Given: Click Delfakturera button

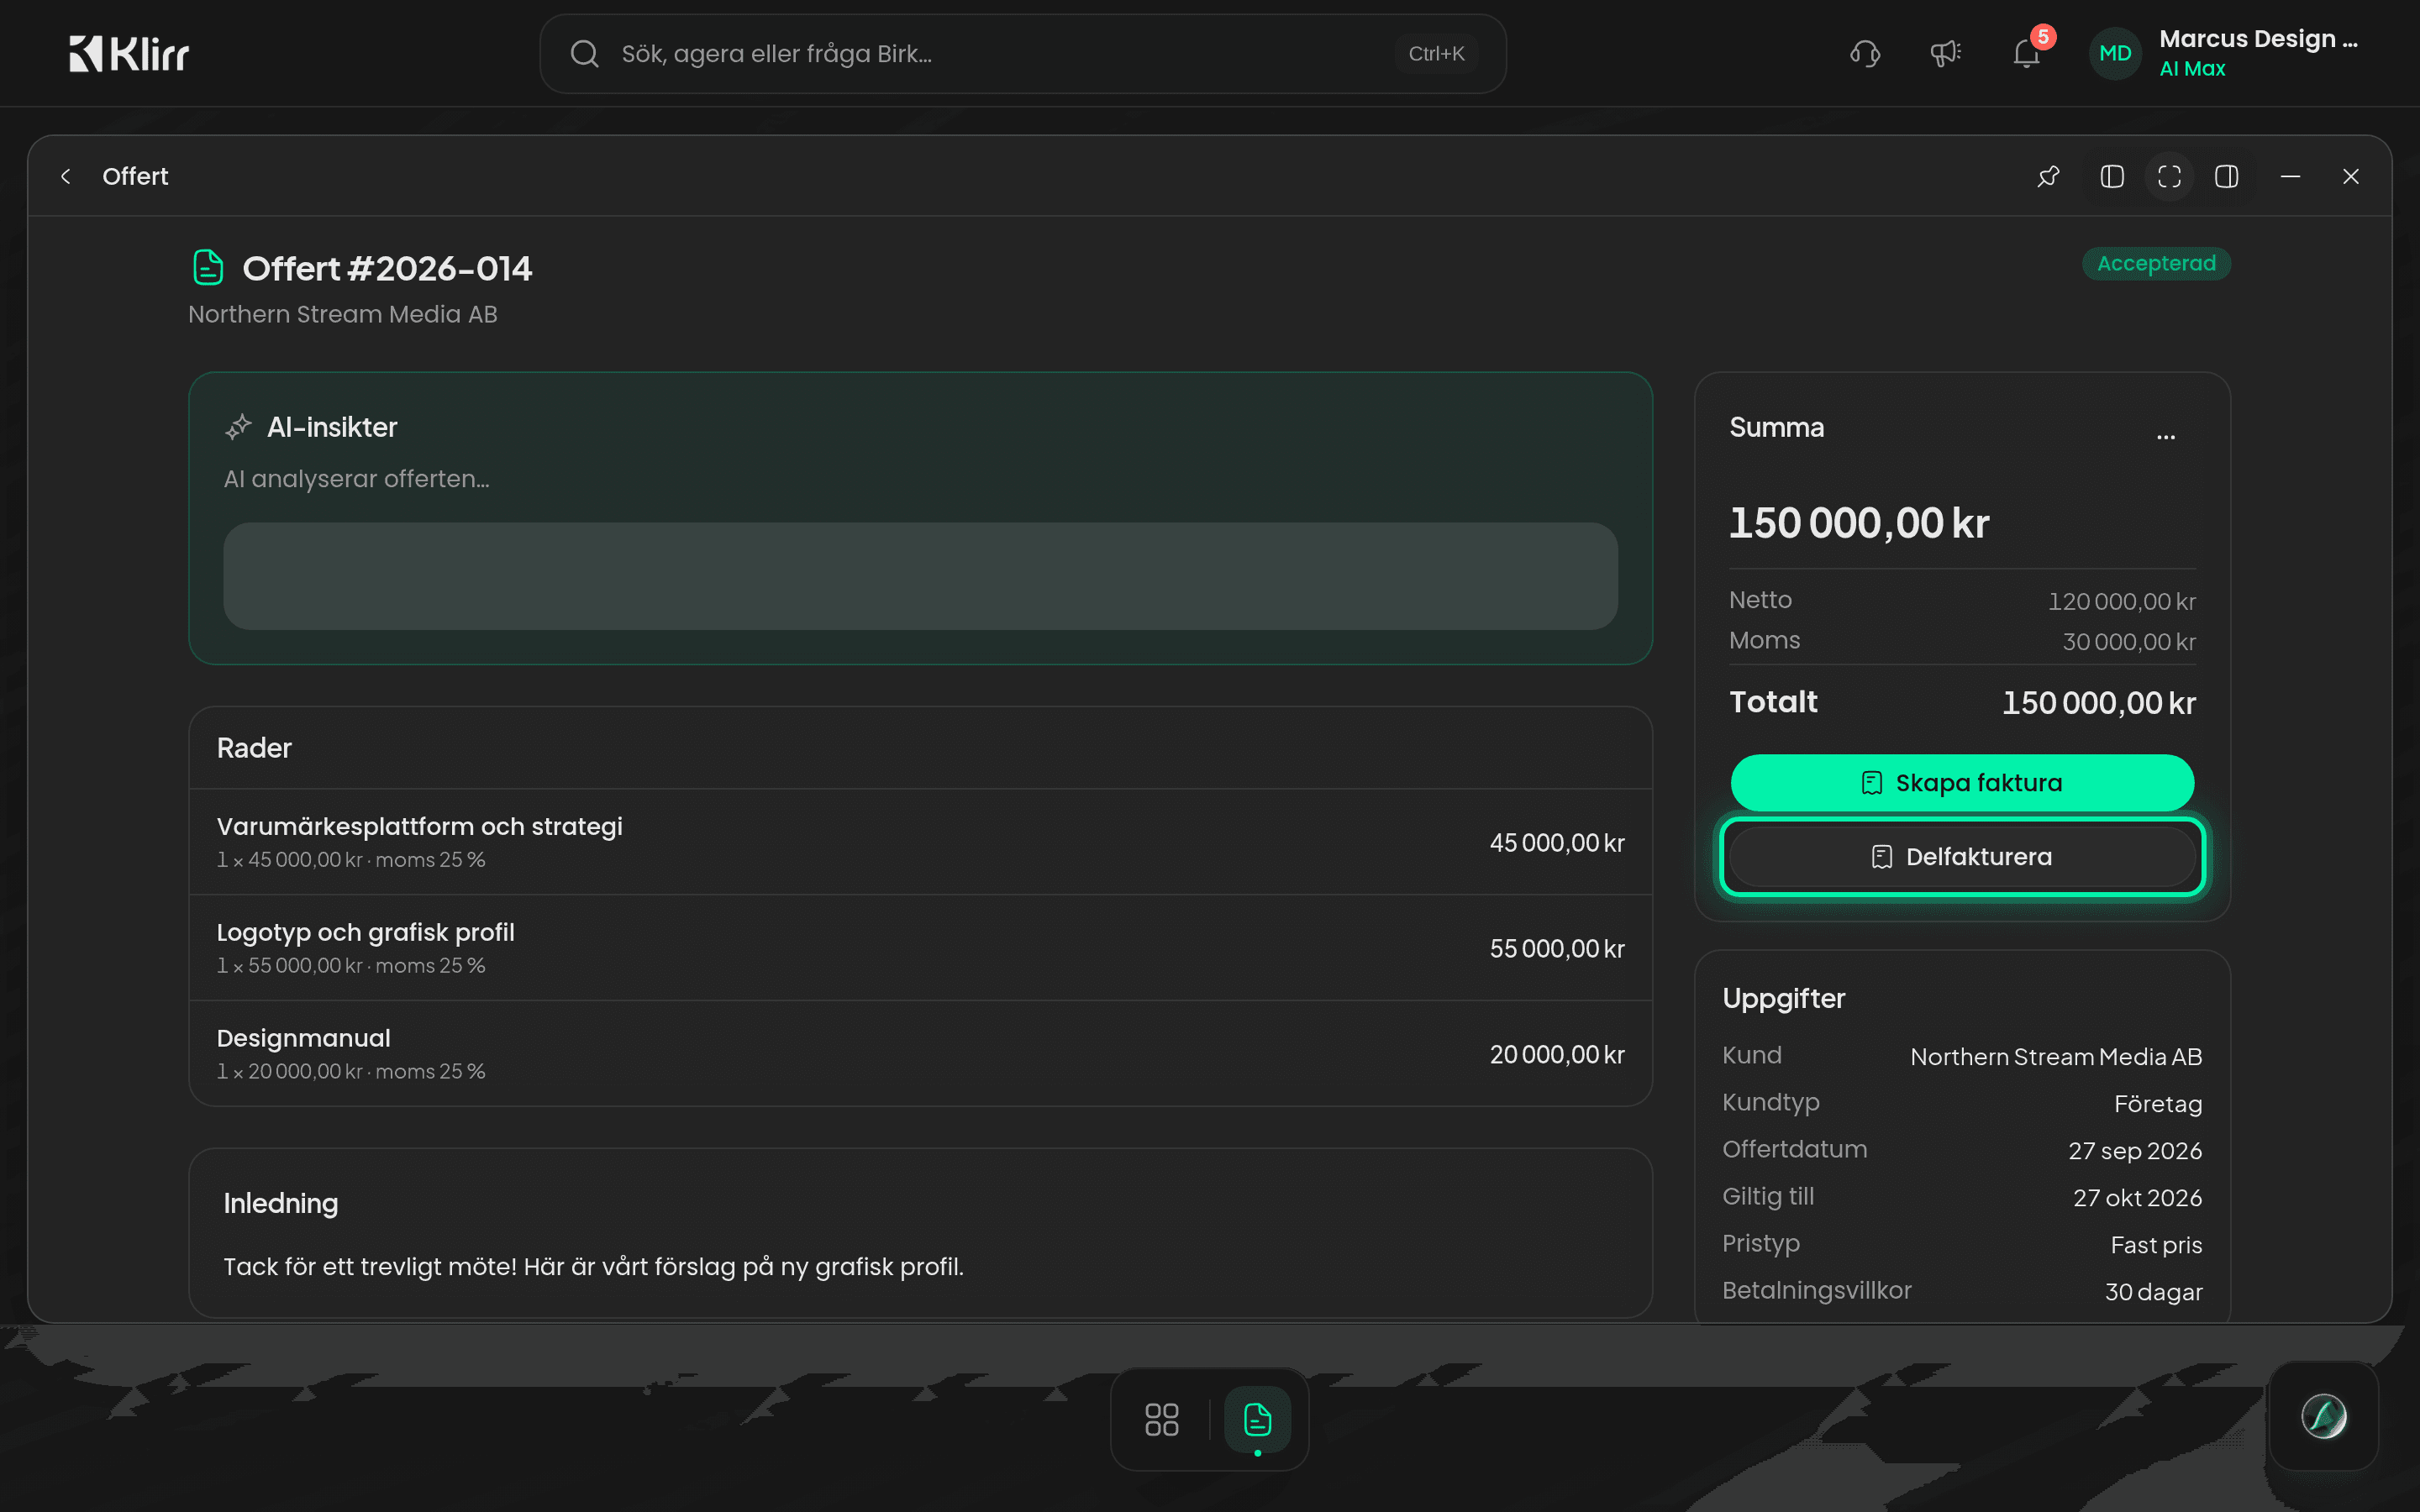Looking at the screenshot, I should tap(1962, 857).
